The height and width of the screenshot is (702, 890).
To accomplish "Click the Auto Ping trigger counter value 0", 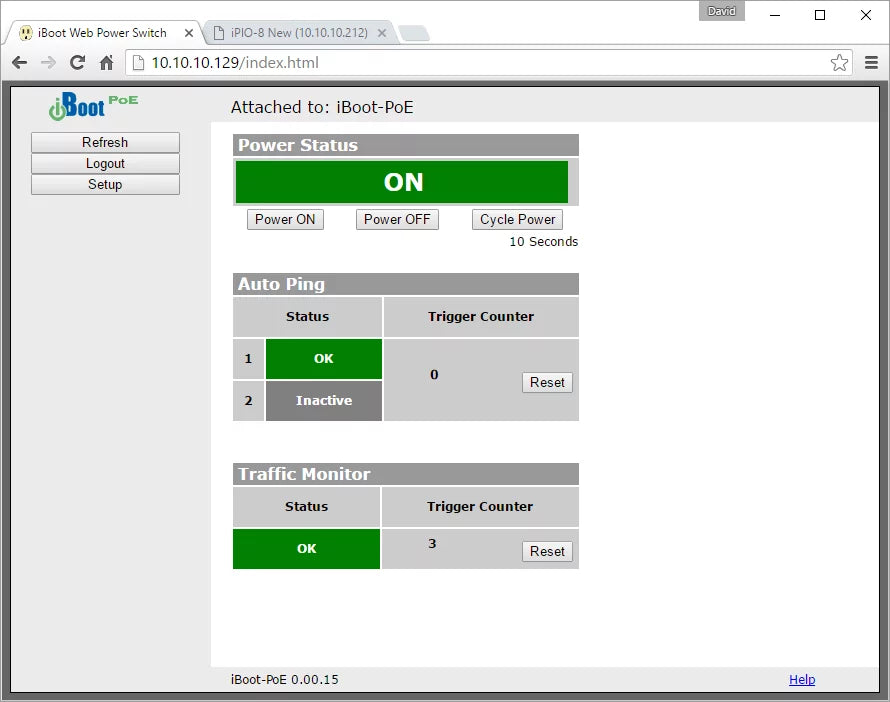I will [x=434, y=375].
